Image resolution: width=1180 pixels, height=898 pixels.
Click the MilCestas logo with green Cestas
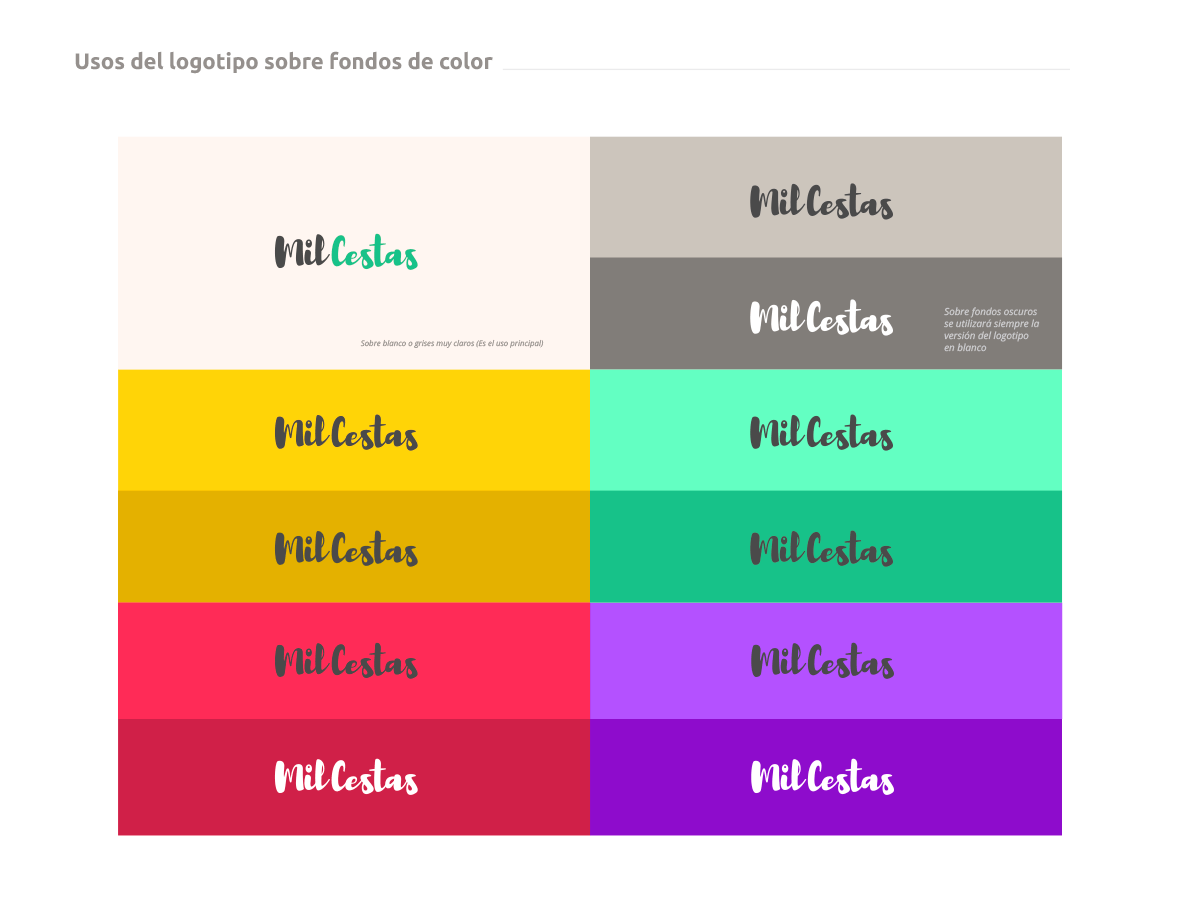(x=346, y=252)
